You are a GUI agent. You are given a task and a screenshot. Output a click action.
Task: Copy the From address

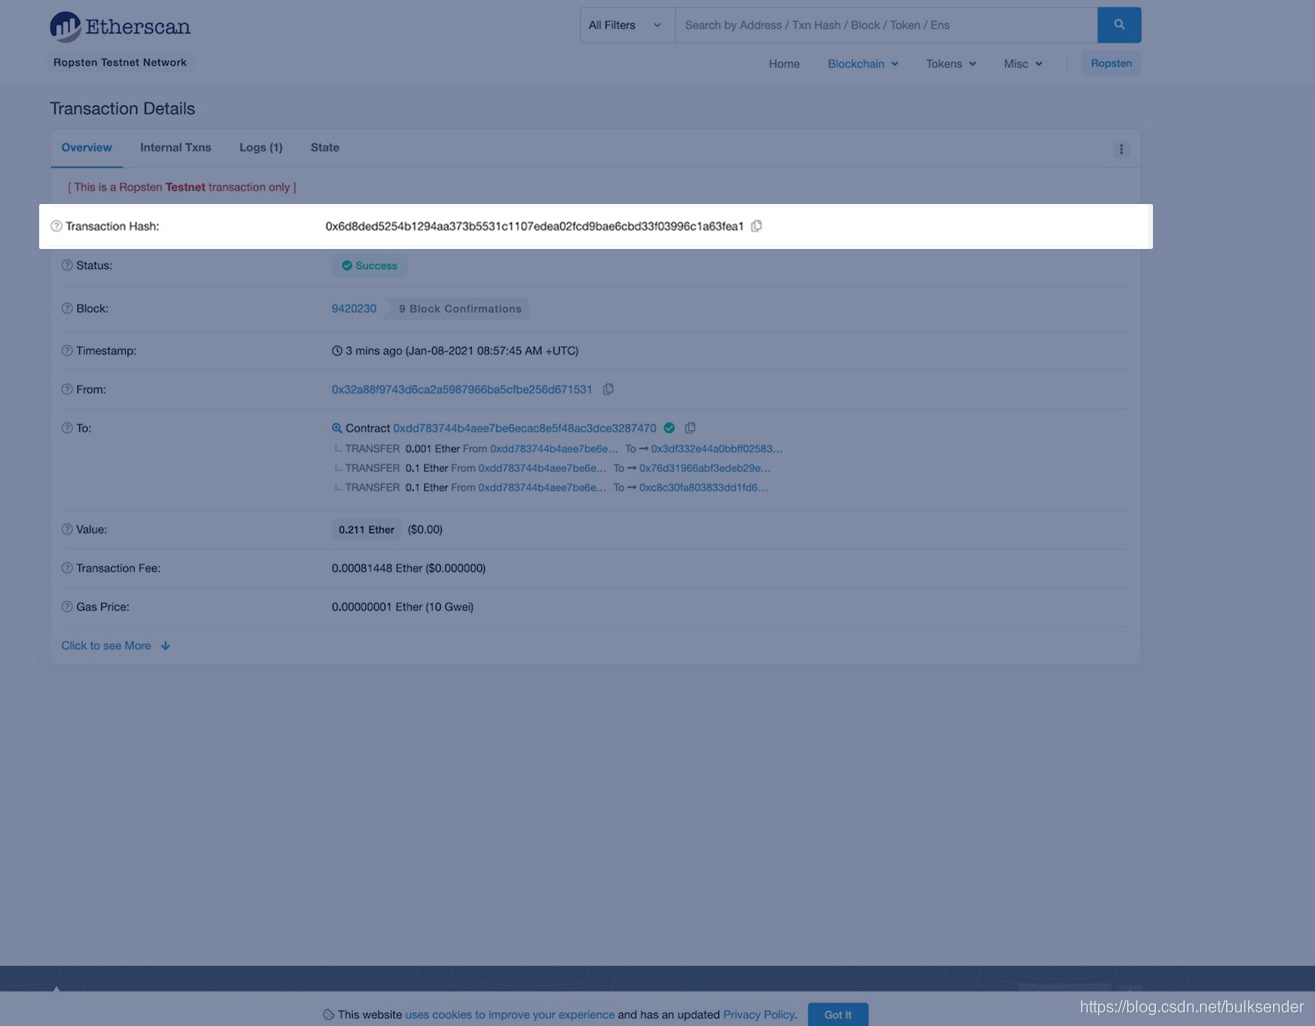point(608,389)
